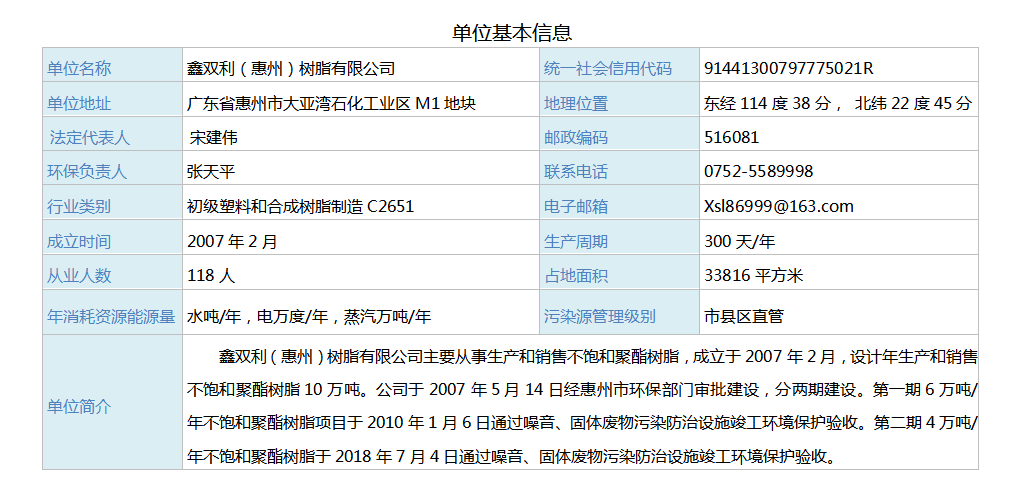This screenshot has height=501, width=1016.
Task: Select the coordinates 东经 114 度 38 分 value
Action: [x=767, y=103]
